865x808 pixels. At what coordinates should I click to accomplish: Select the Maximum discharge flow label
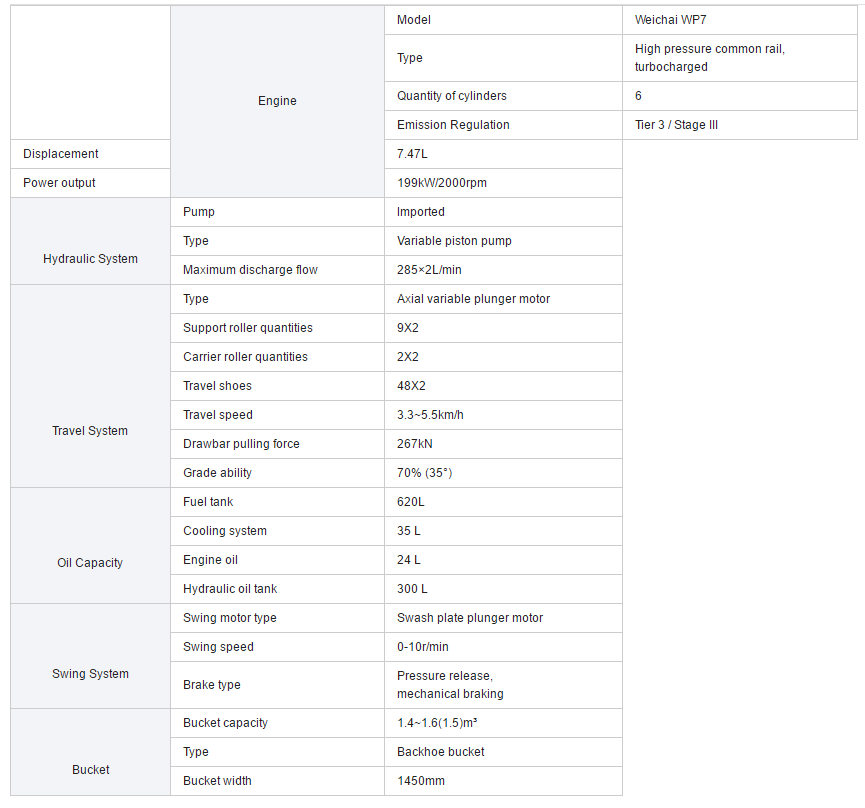pos(250,270)
